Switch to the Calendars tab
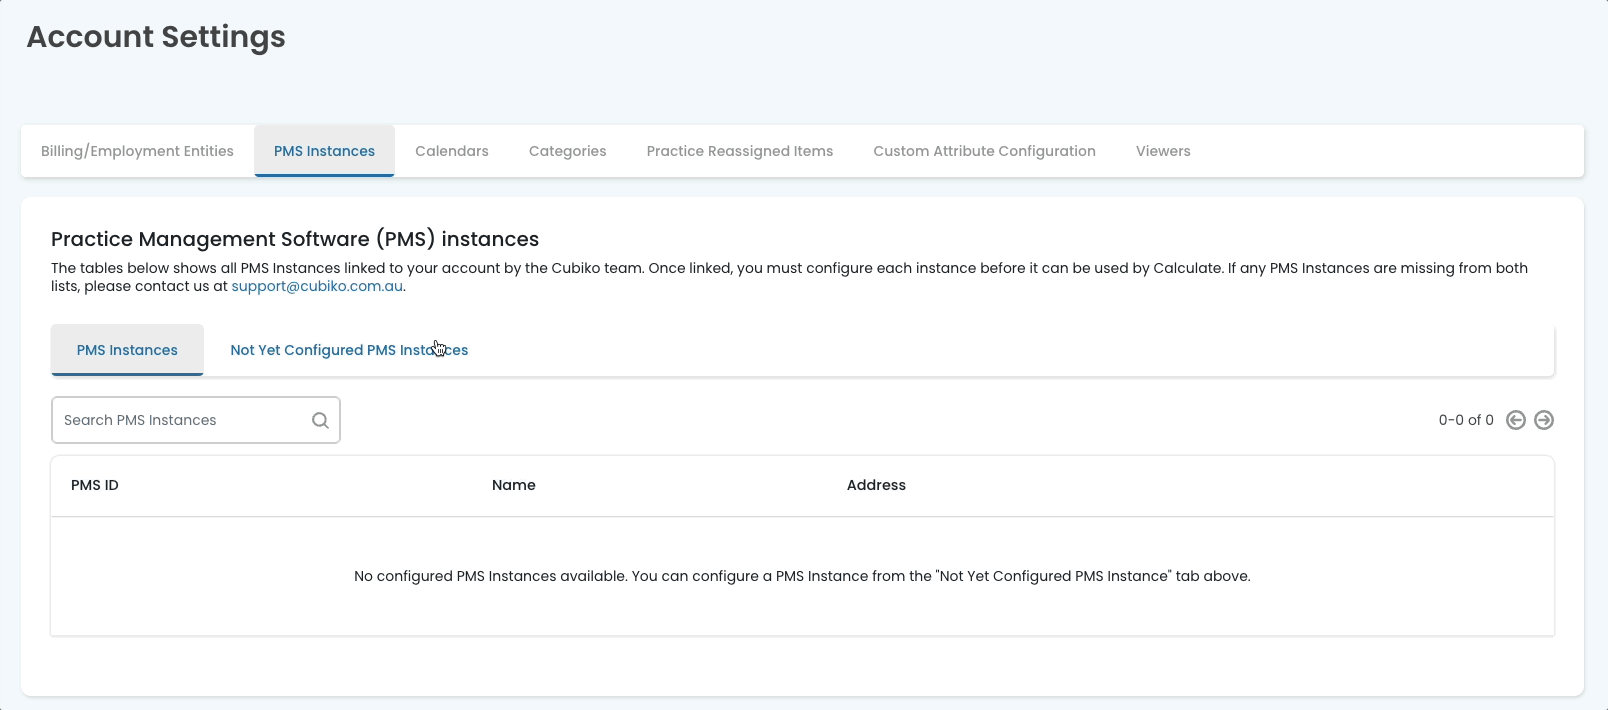 [452, 151]
